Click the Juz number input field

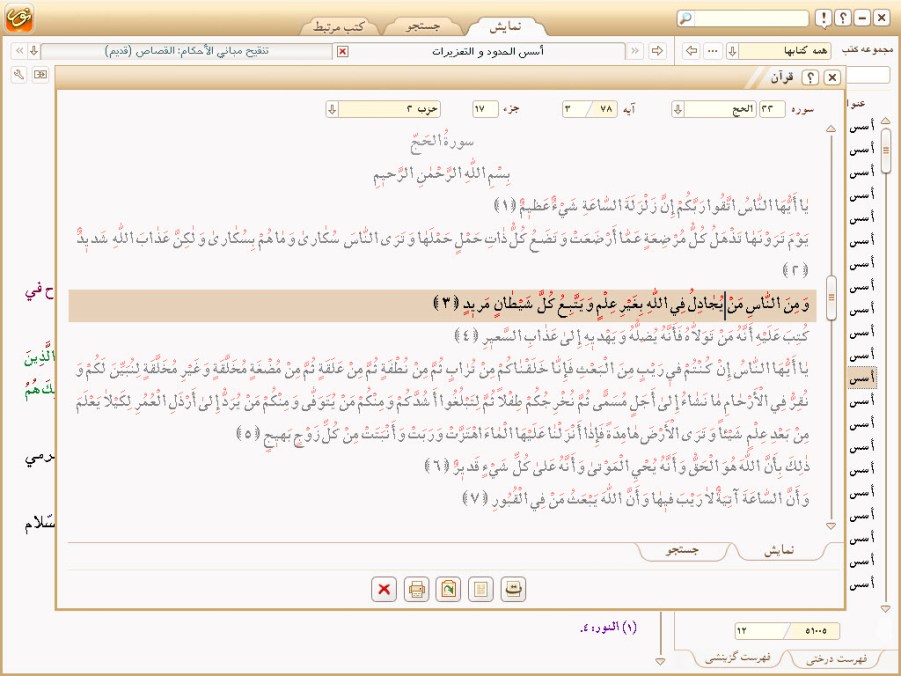click(x=484, y=109)
